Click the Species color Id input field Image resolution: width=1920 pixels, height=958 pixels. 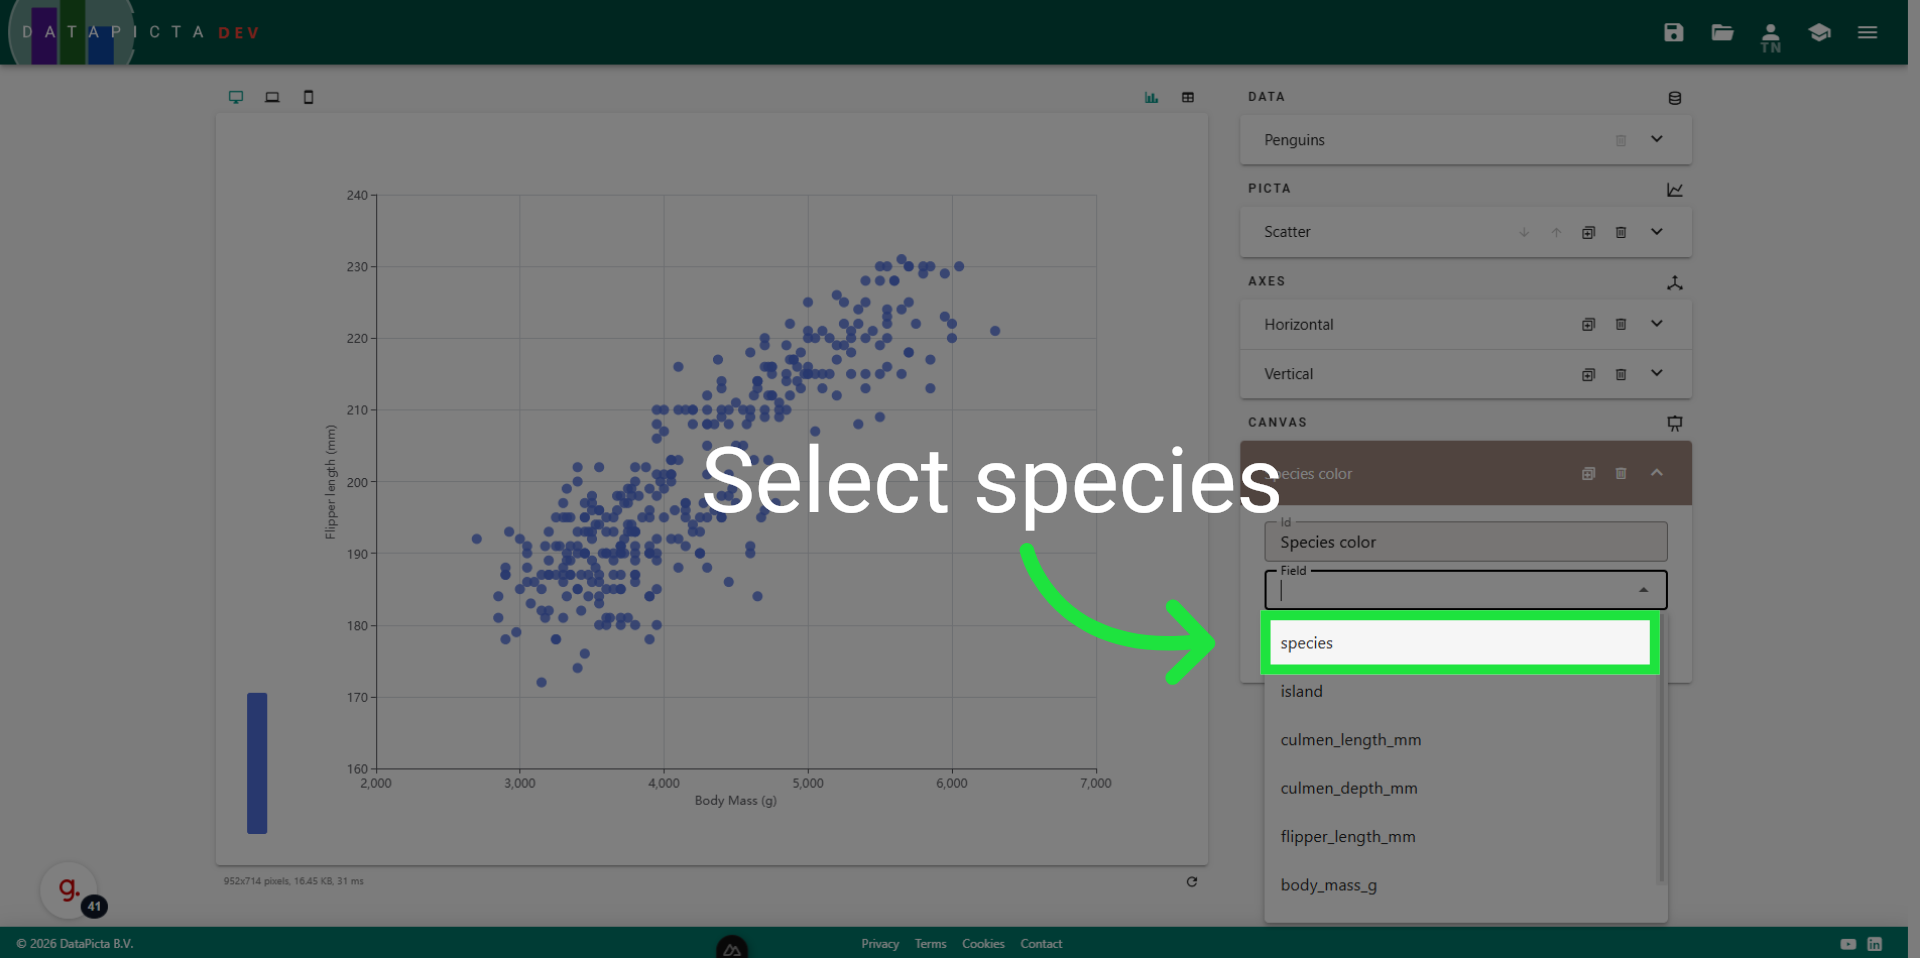[x=1465, y=541]
